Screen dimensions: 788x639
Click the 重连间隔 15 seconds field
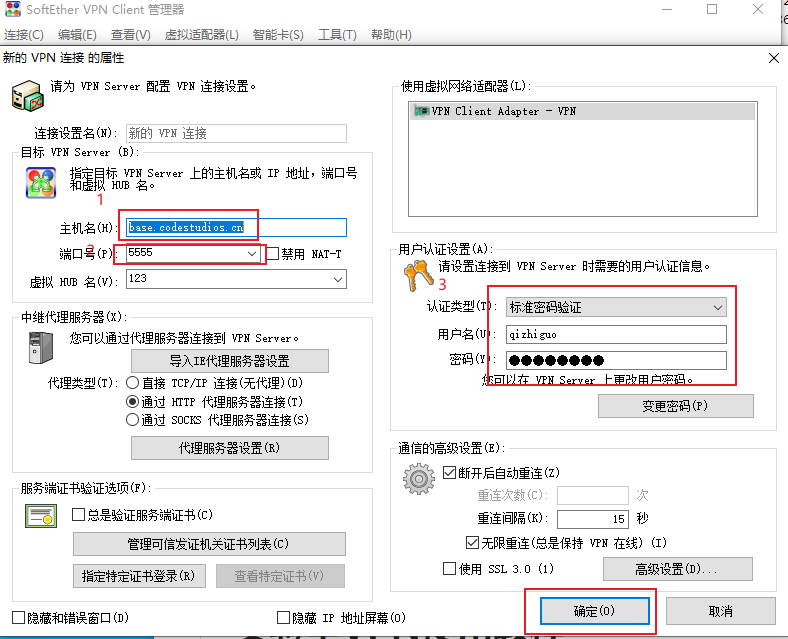[x=593, y=518]
